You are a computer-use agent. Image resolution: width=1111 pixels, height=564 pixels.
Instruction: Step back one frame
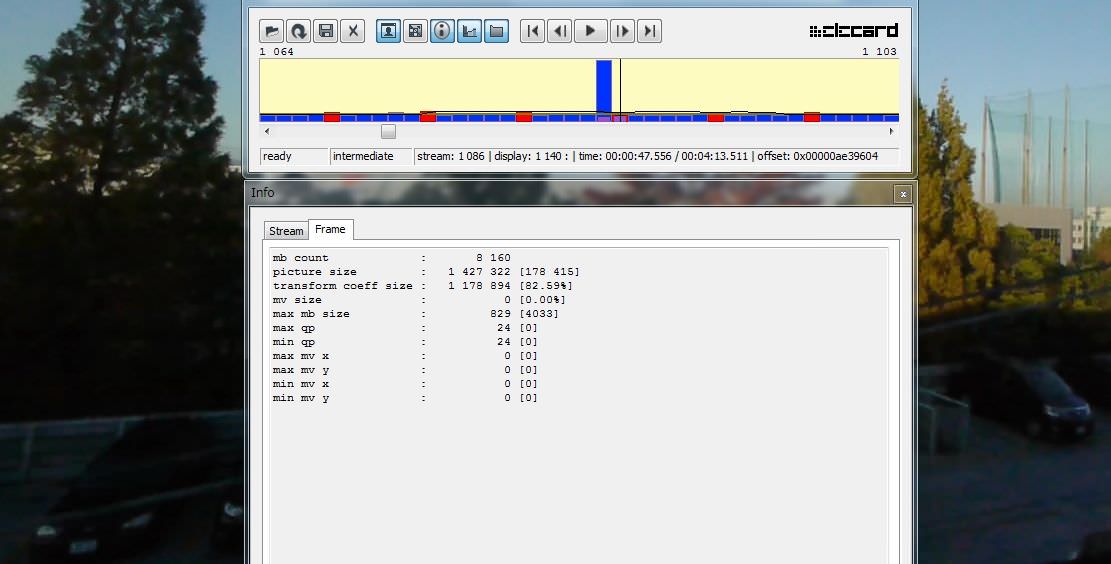pos(560,31)
